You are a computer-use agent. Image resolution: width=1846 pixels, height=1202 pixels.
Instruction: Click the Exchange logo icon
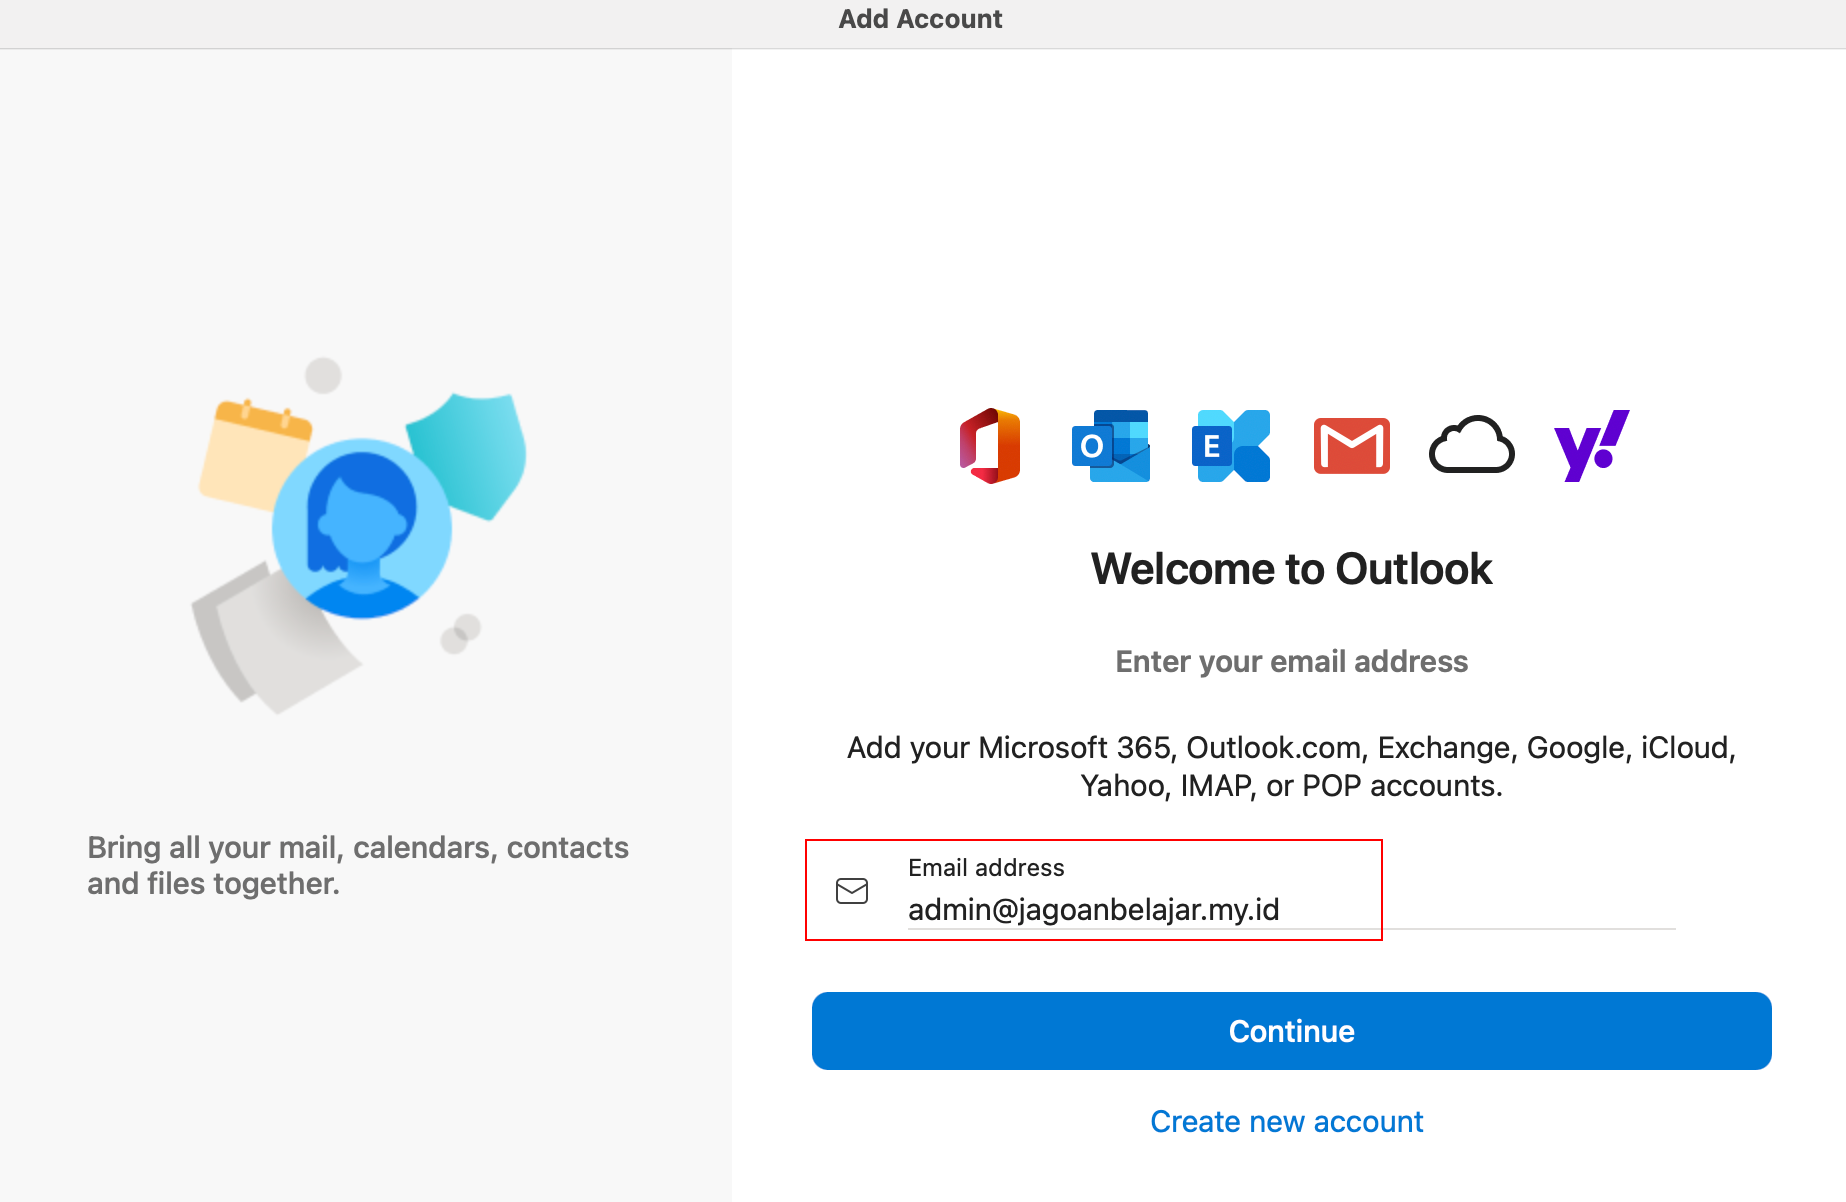(1231, 446)
